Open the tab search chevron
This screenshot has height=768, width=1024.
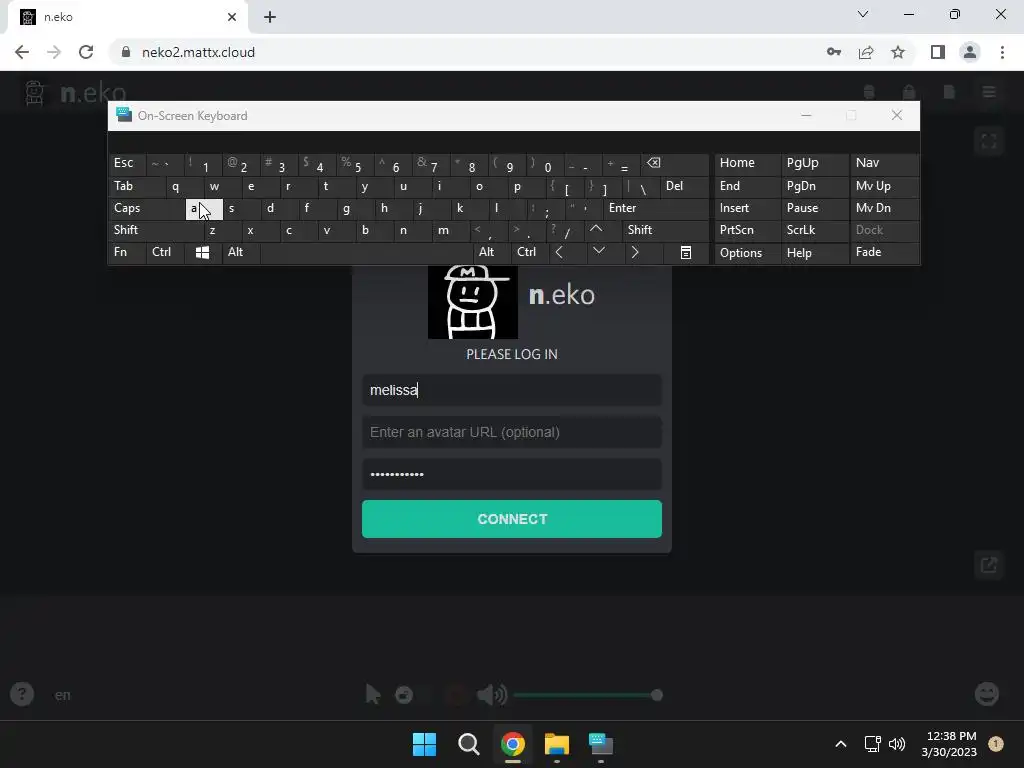point(863,14)
